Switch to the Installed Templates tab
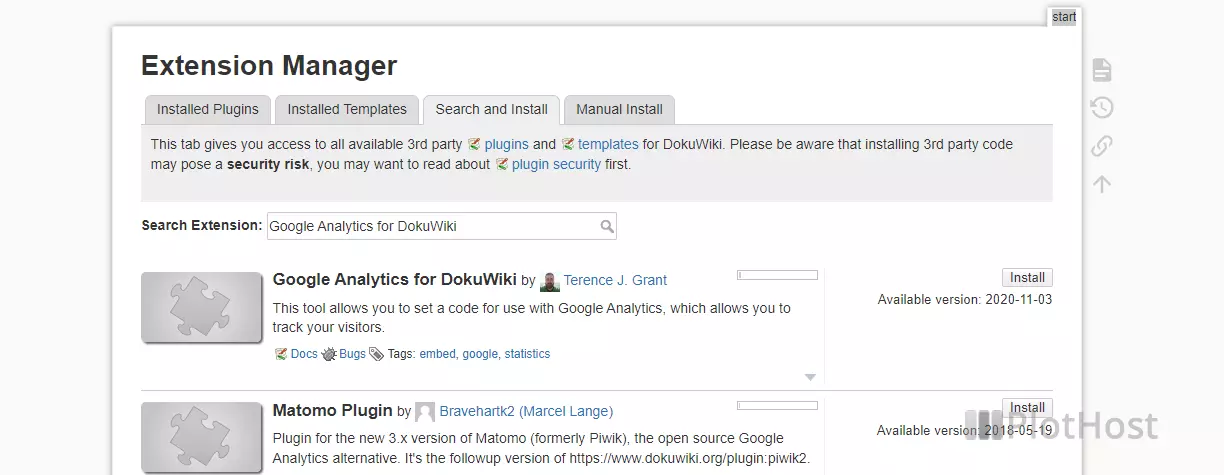The image size is (1224, 475). (347, 110)
